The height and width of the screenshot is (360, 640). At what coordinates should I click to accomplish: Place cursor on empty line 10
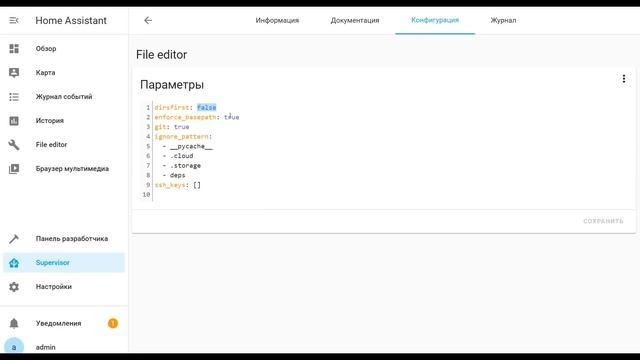[x=392, y=195]
